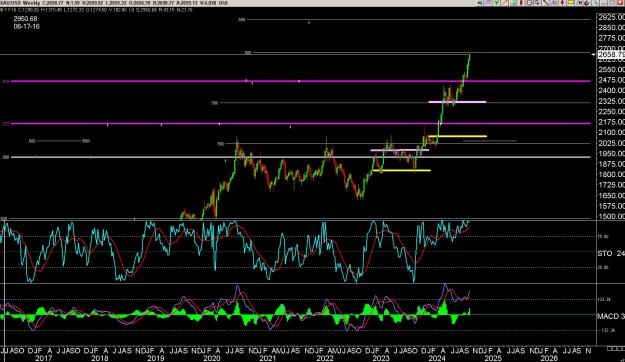
Task: Click the 2020 year label on time axis
Action: pyautogui.click(x=212, y=358)
